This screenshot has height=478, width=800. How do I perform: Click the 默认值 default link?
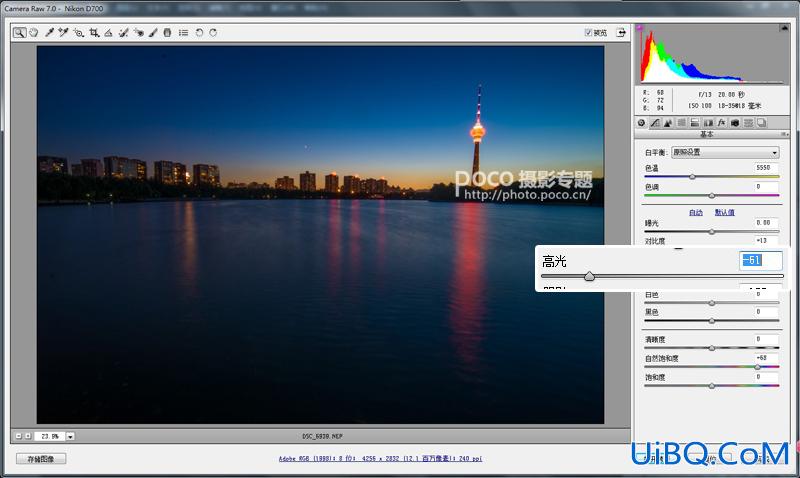pyautogui.click(x=724, y=212)
